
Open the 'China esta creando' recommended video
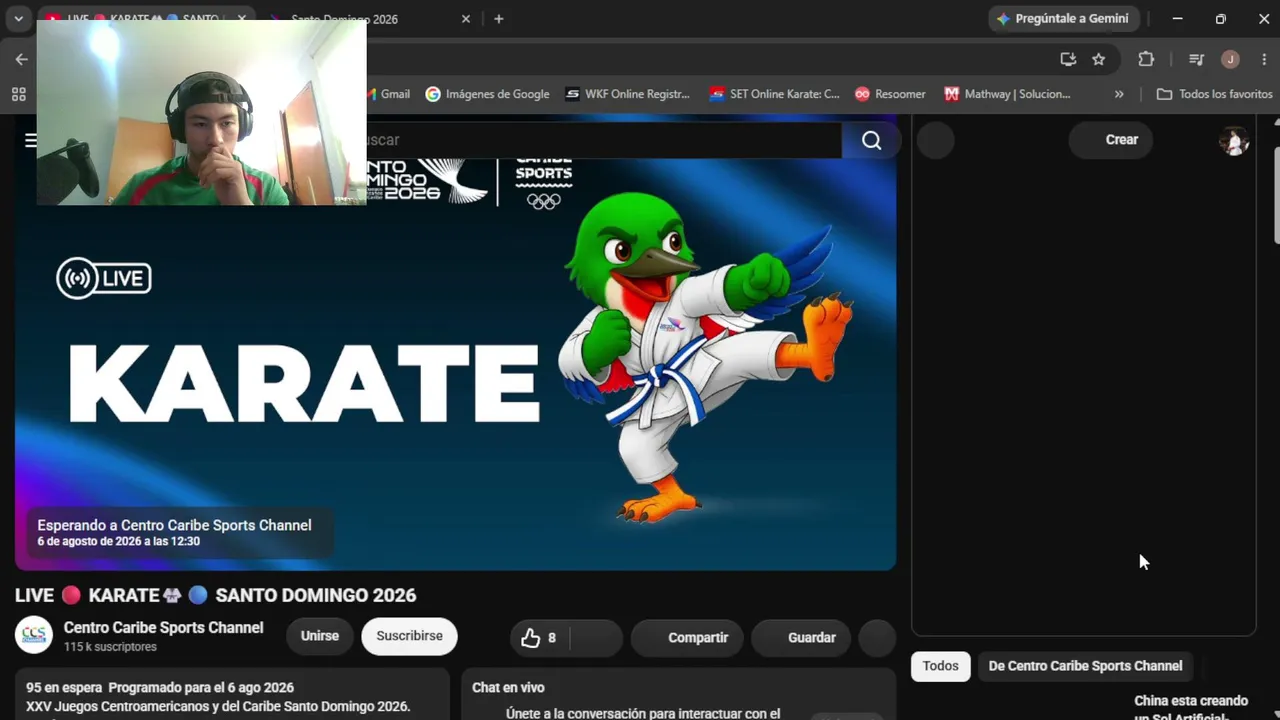[x=1191, y=707]
